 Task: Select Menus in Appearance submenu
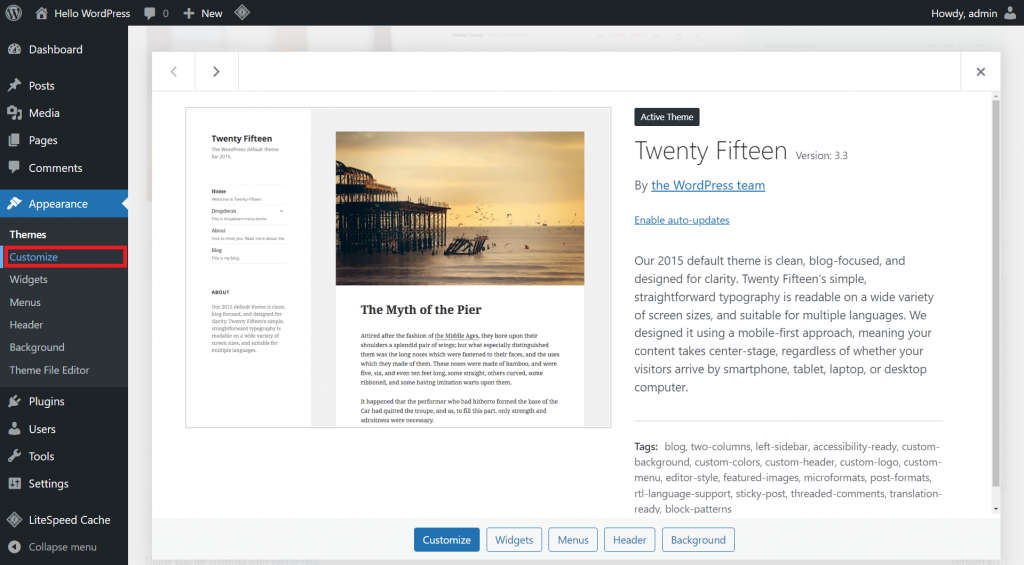point(25,302)
